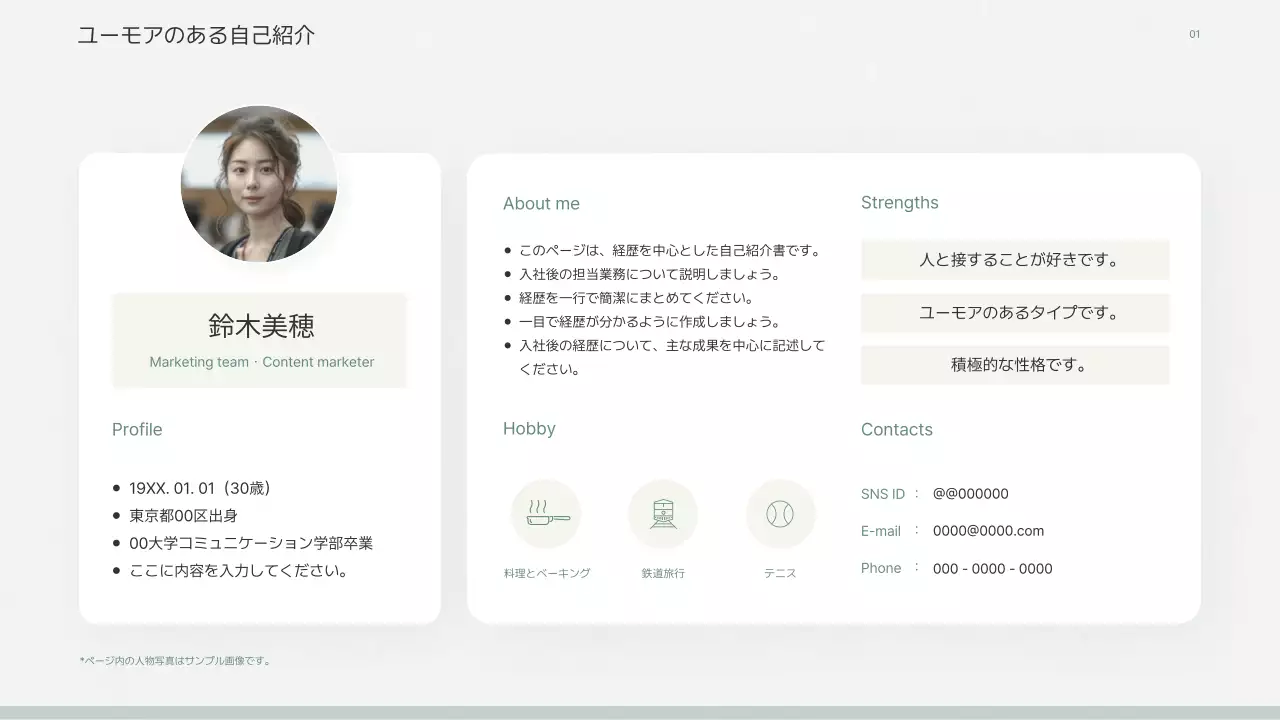The width and height of the screenshot is (1280, 720).
Task: Select the テニス hobby label
Action: pyautogui.click(x=781, y=572)
